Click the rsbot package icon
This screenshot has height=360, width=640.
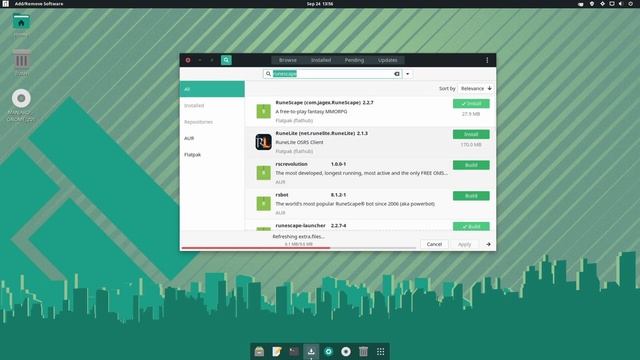click(263, 203)
